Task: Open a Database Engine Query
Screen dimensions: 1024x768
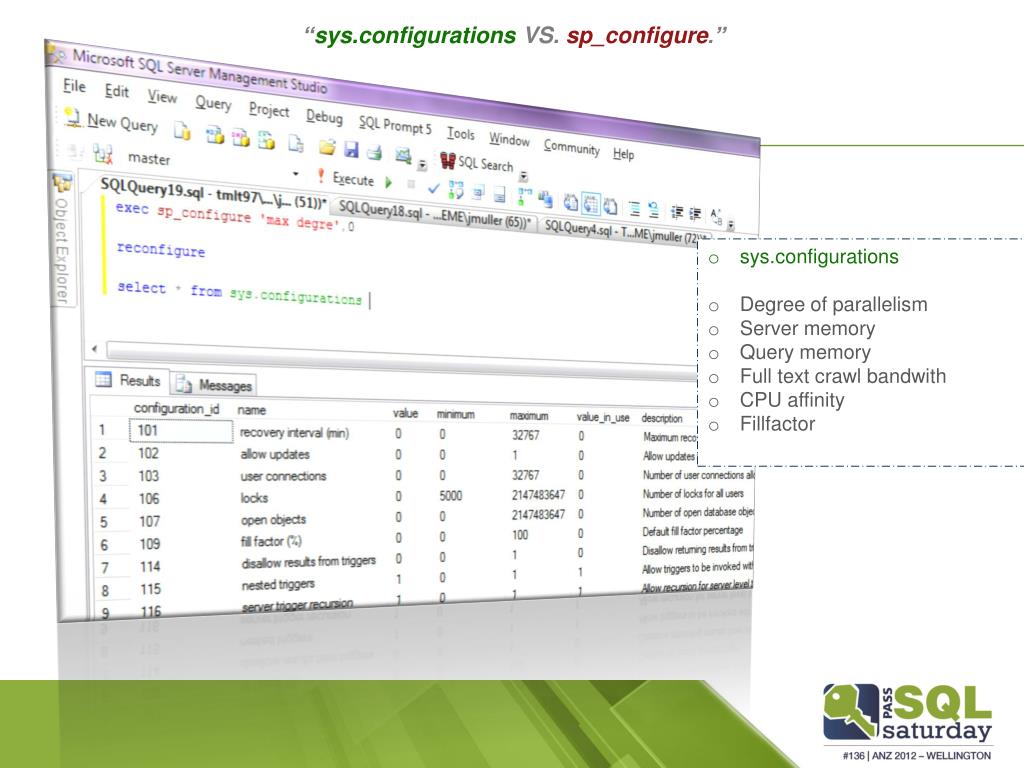Action: [x=182, y=131]
